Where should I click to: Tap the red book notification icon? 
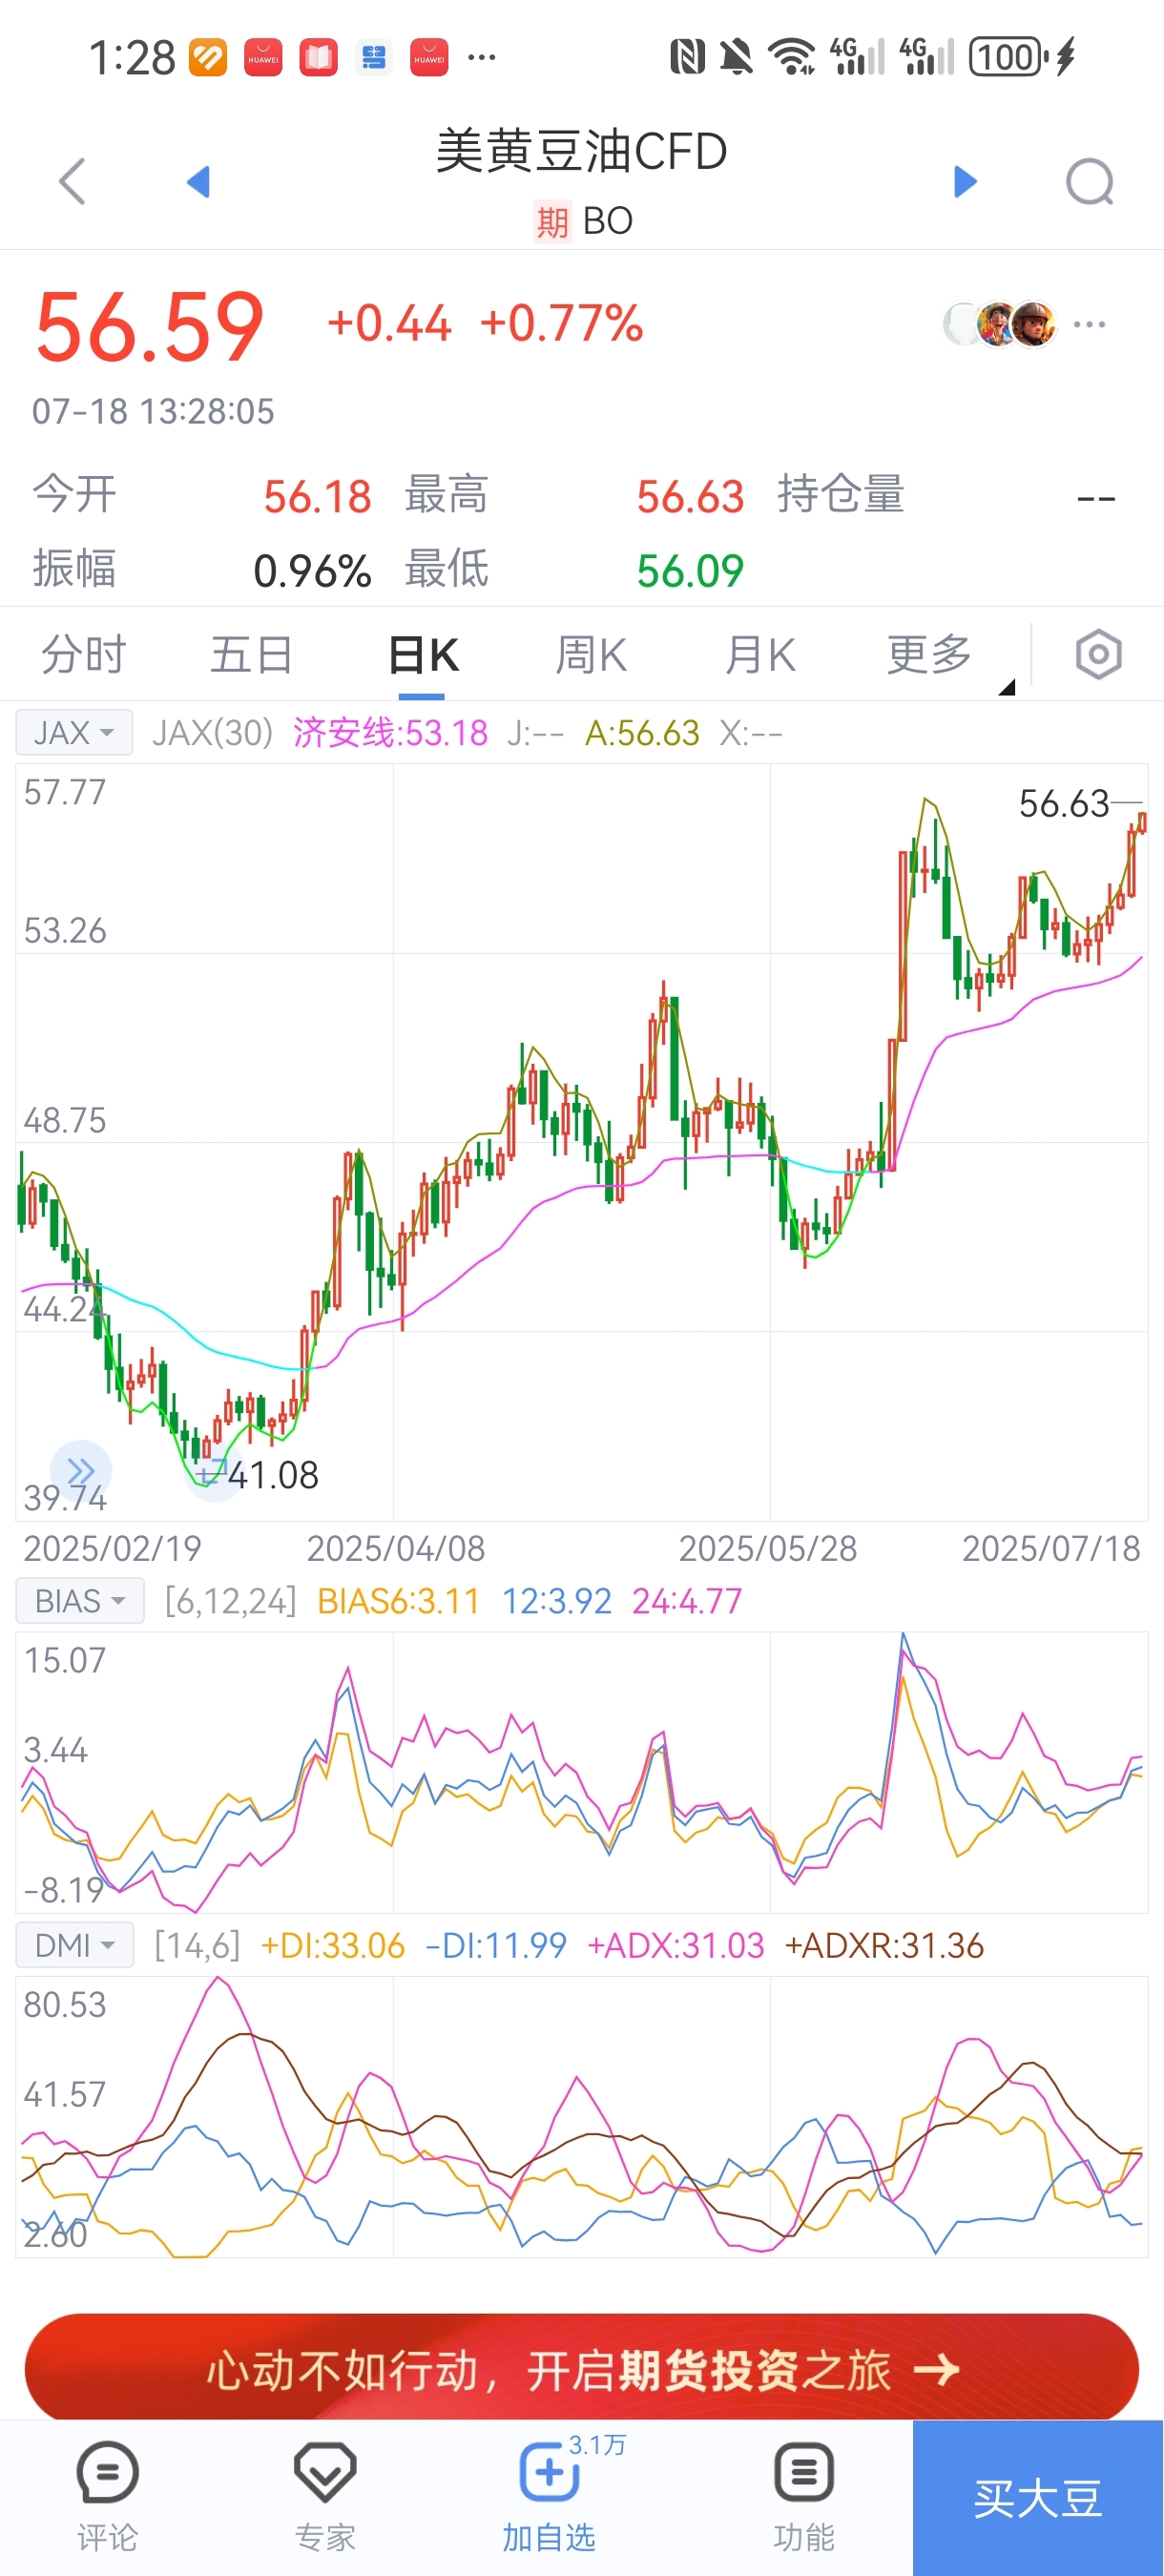coord(318,57)
